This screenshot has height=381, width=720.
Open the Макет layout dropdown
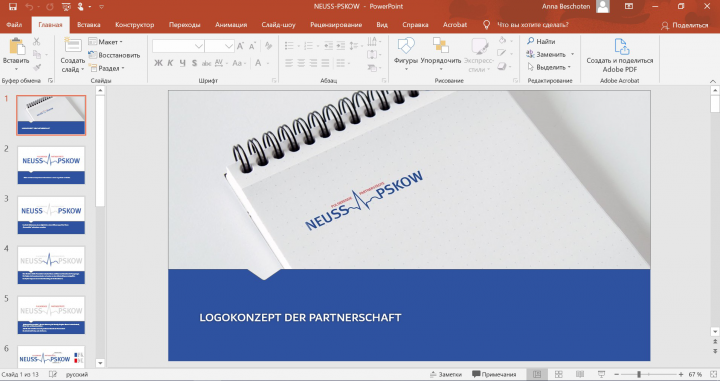click(x=106, y=42)
